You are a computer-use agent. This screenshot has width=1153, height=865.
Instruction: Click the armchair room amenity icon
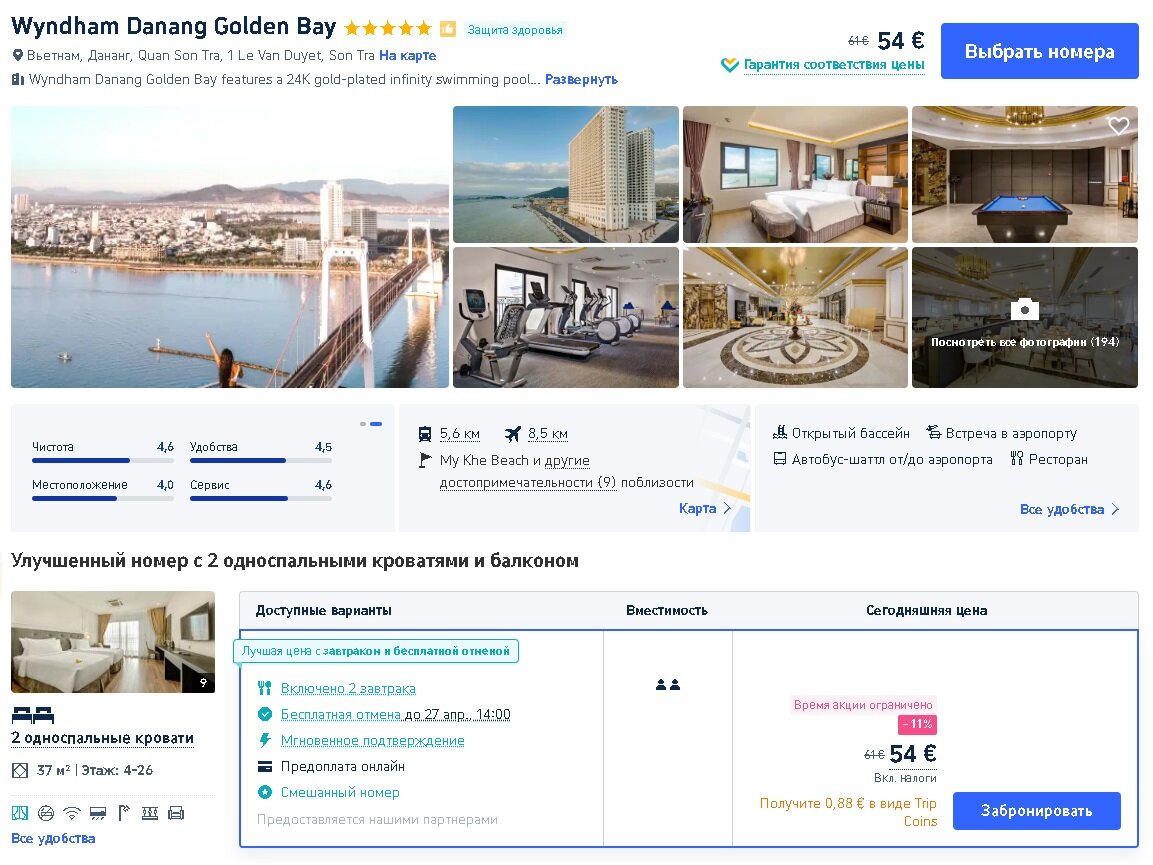click(176, 813)
